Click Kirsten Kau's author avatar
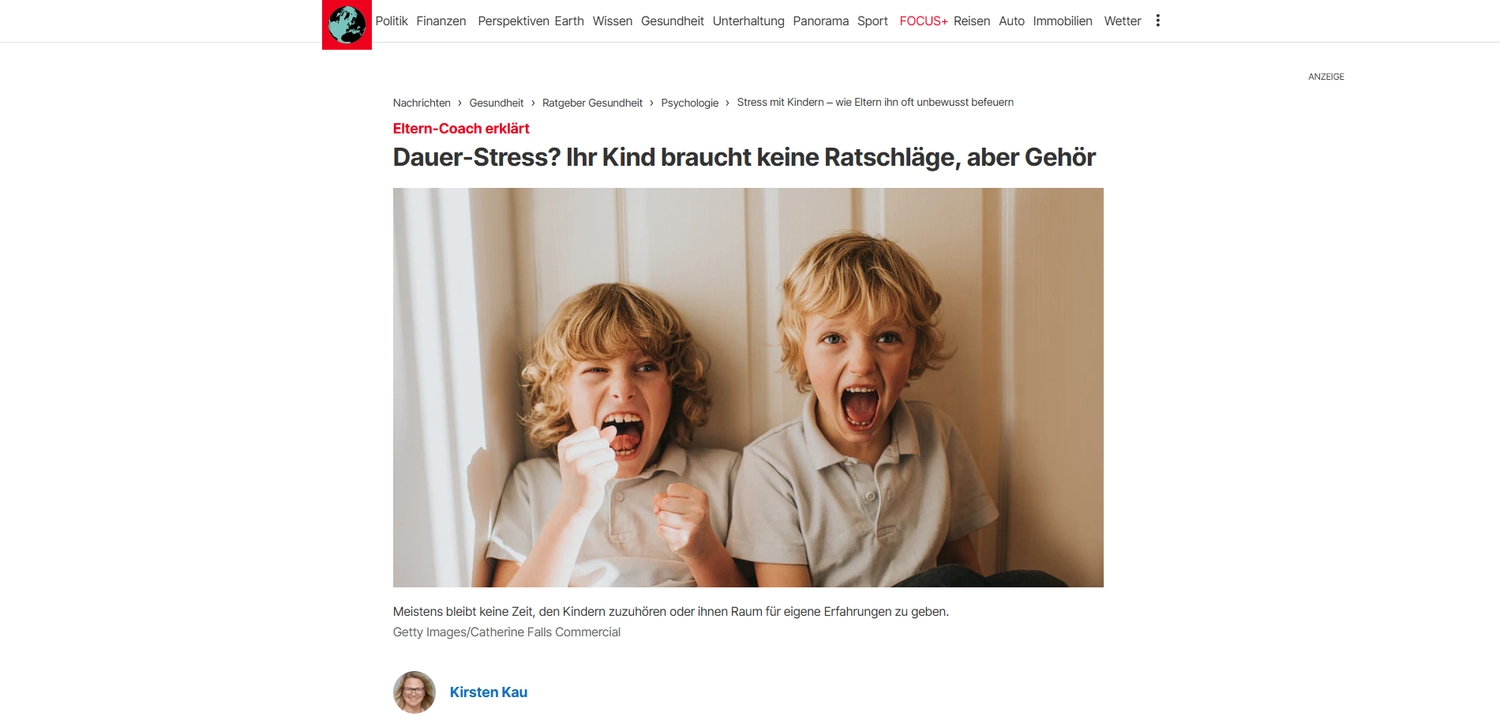Image resolution: width=1500 pixels, height=720 pixels. click(x=414, y=692)
